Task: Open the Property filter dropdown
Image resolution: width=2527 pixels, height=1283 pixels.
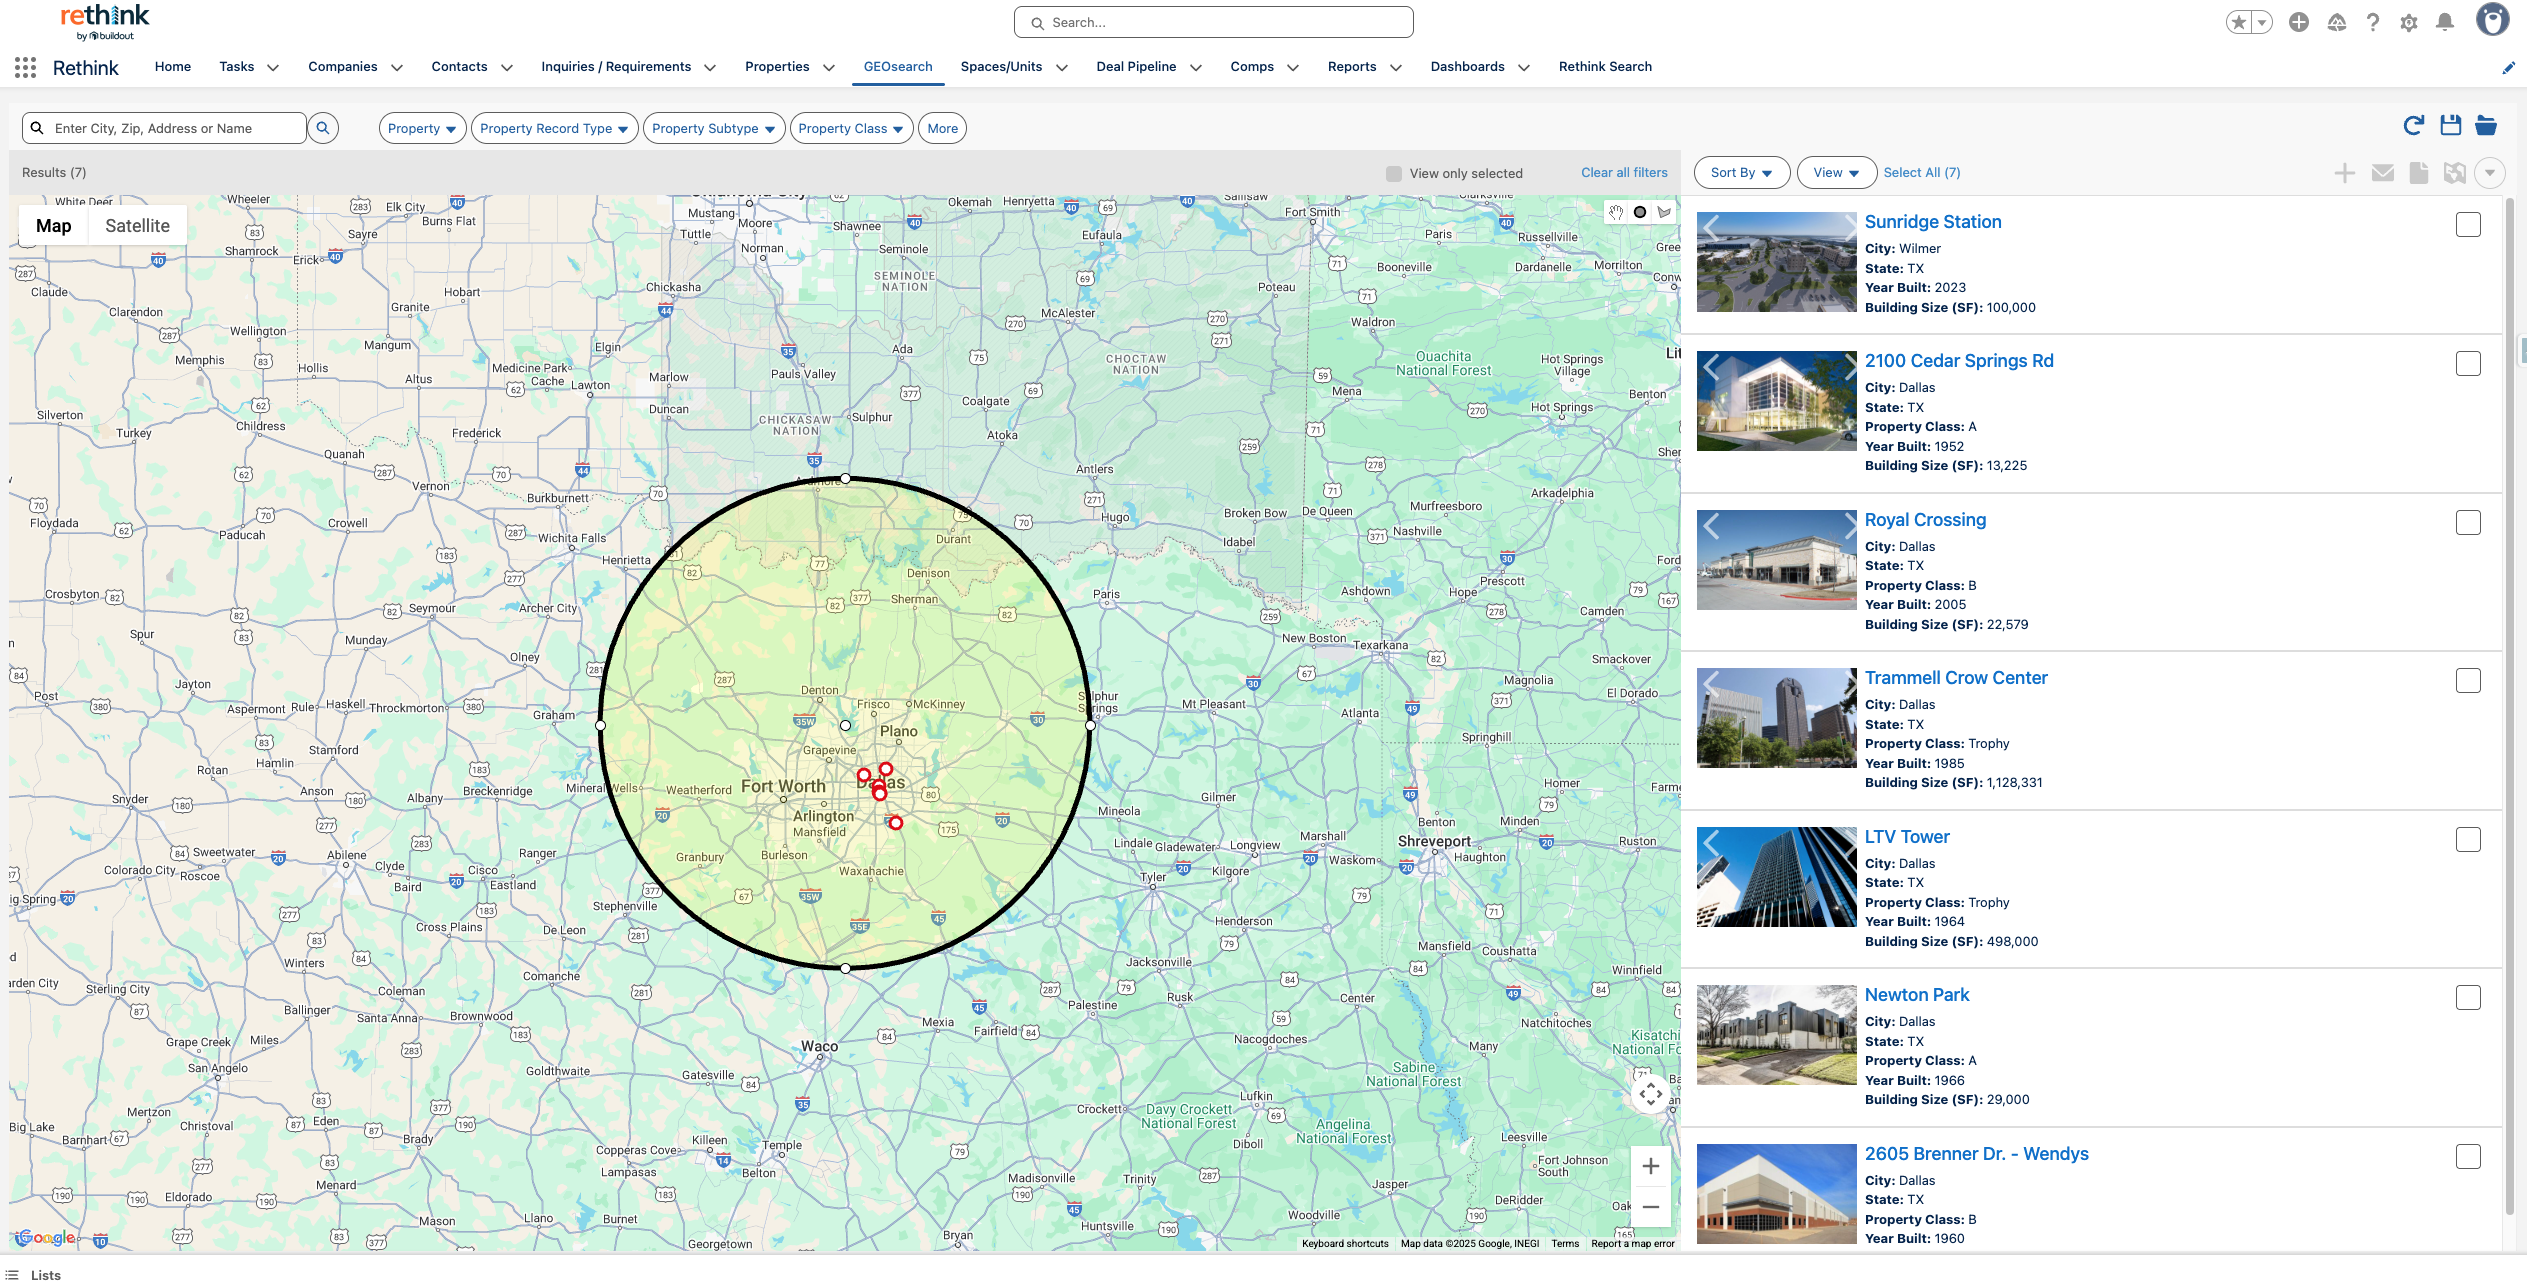Action: coord(422,128)
